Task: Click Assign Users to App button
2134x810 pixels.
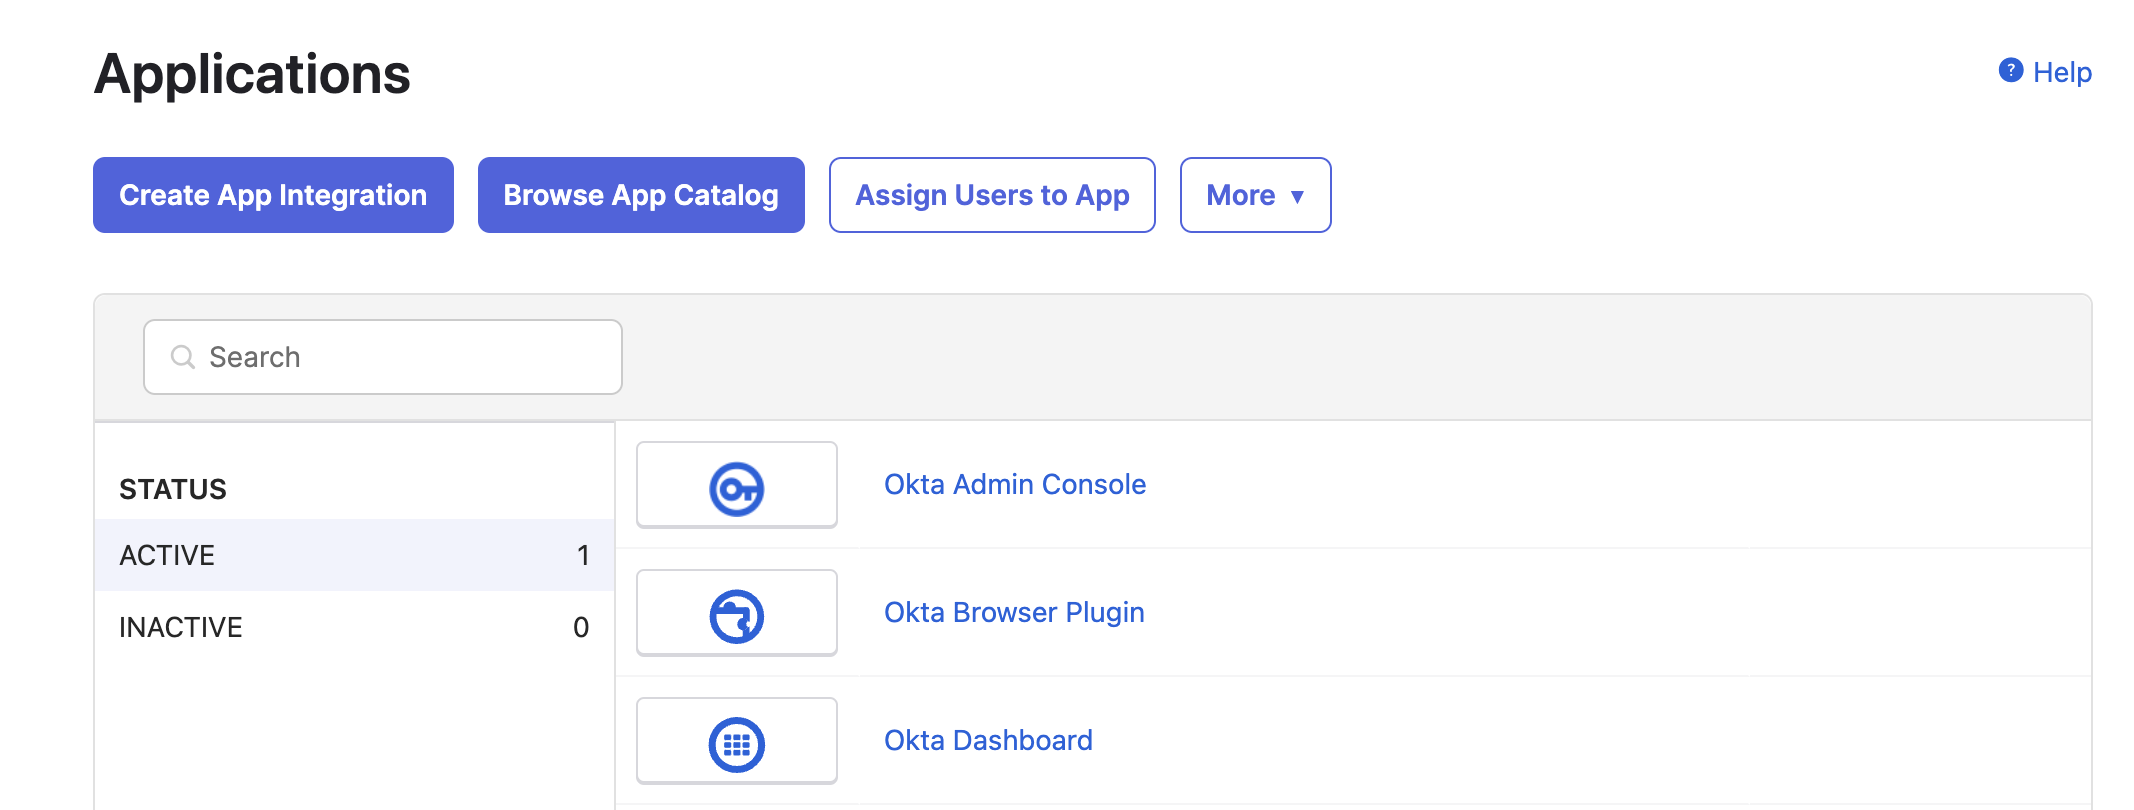Action: (x=992, y=195)
